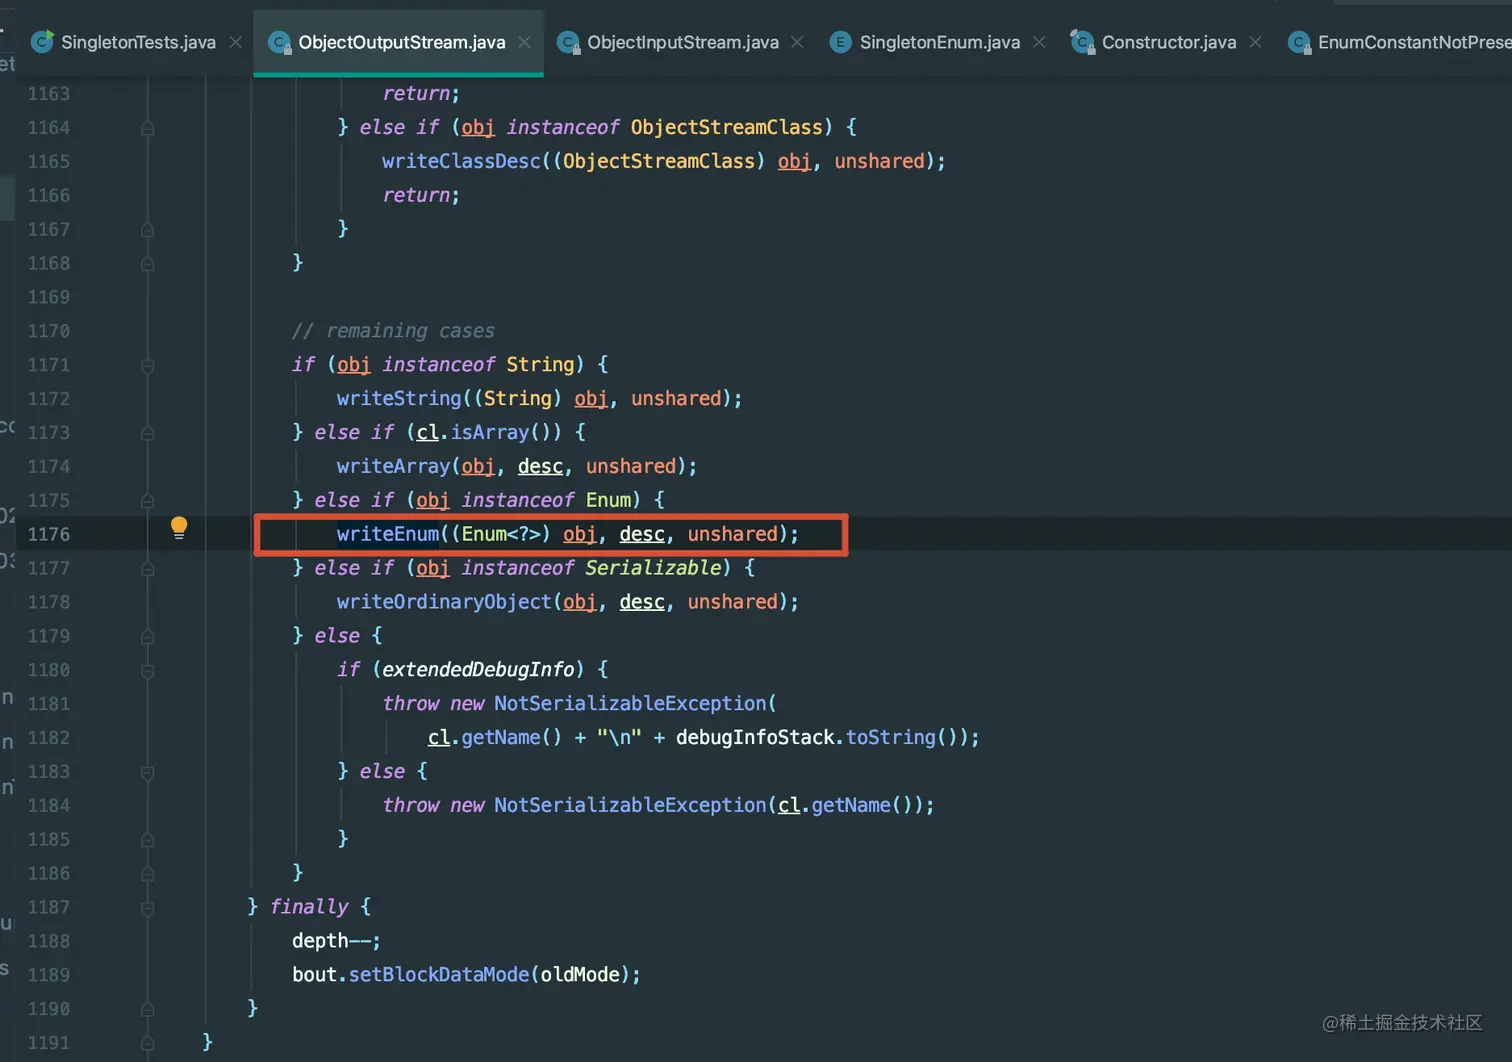The image size is (1512, 1062).
Task: Open the SingletonTests.java tab
Action: 138,42
